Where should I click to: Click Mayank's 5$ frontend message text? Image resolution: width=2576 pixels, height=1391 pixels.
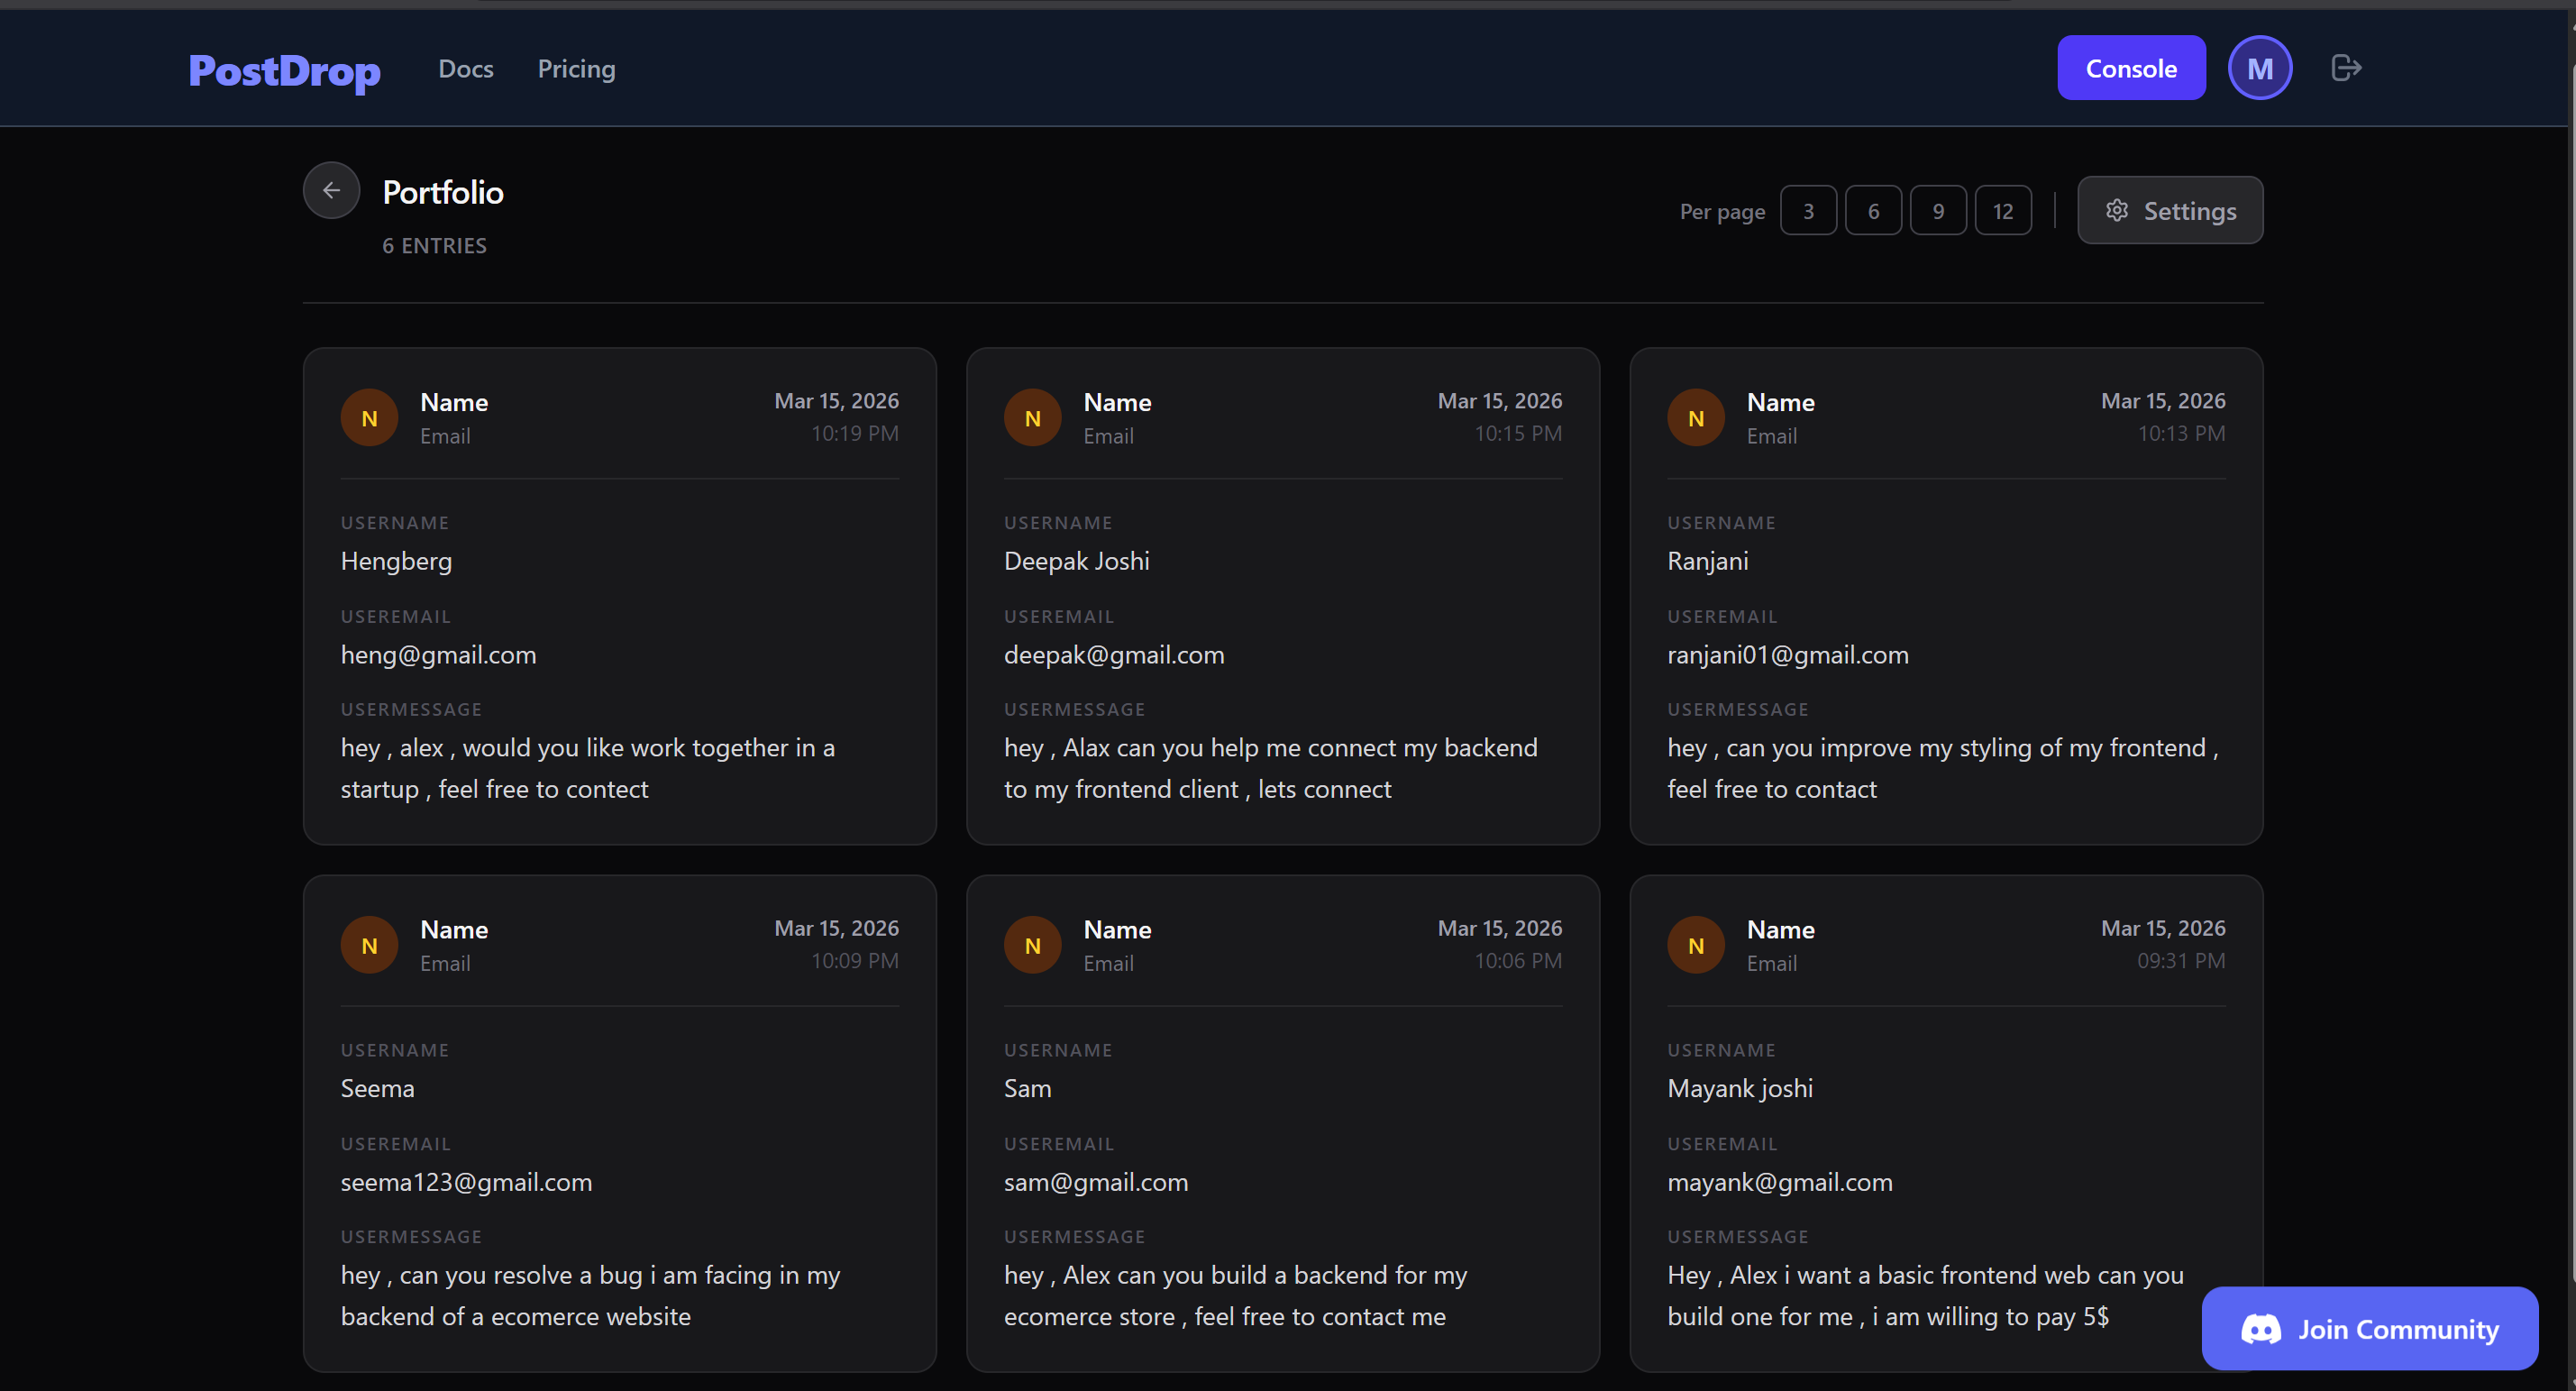[x=1925, y=1295]
